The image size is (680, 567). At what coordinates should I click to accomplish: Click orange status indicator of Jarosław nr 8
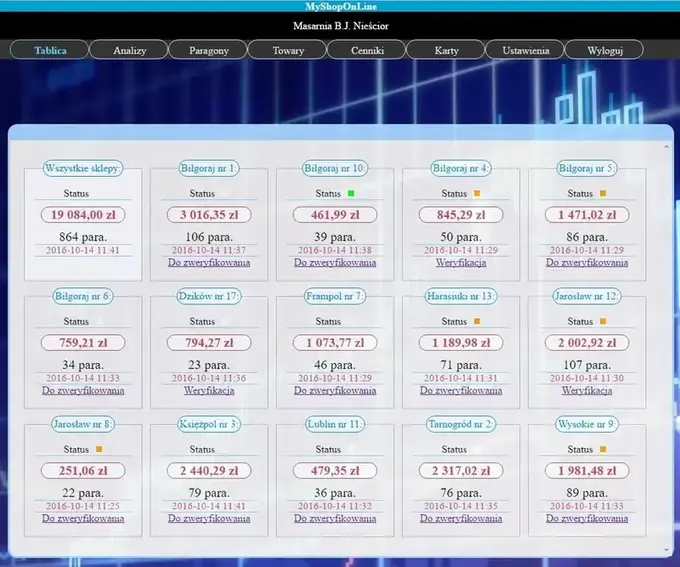pyautogui.click(x=99, y=449)
